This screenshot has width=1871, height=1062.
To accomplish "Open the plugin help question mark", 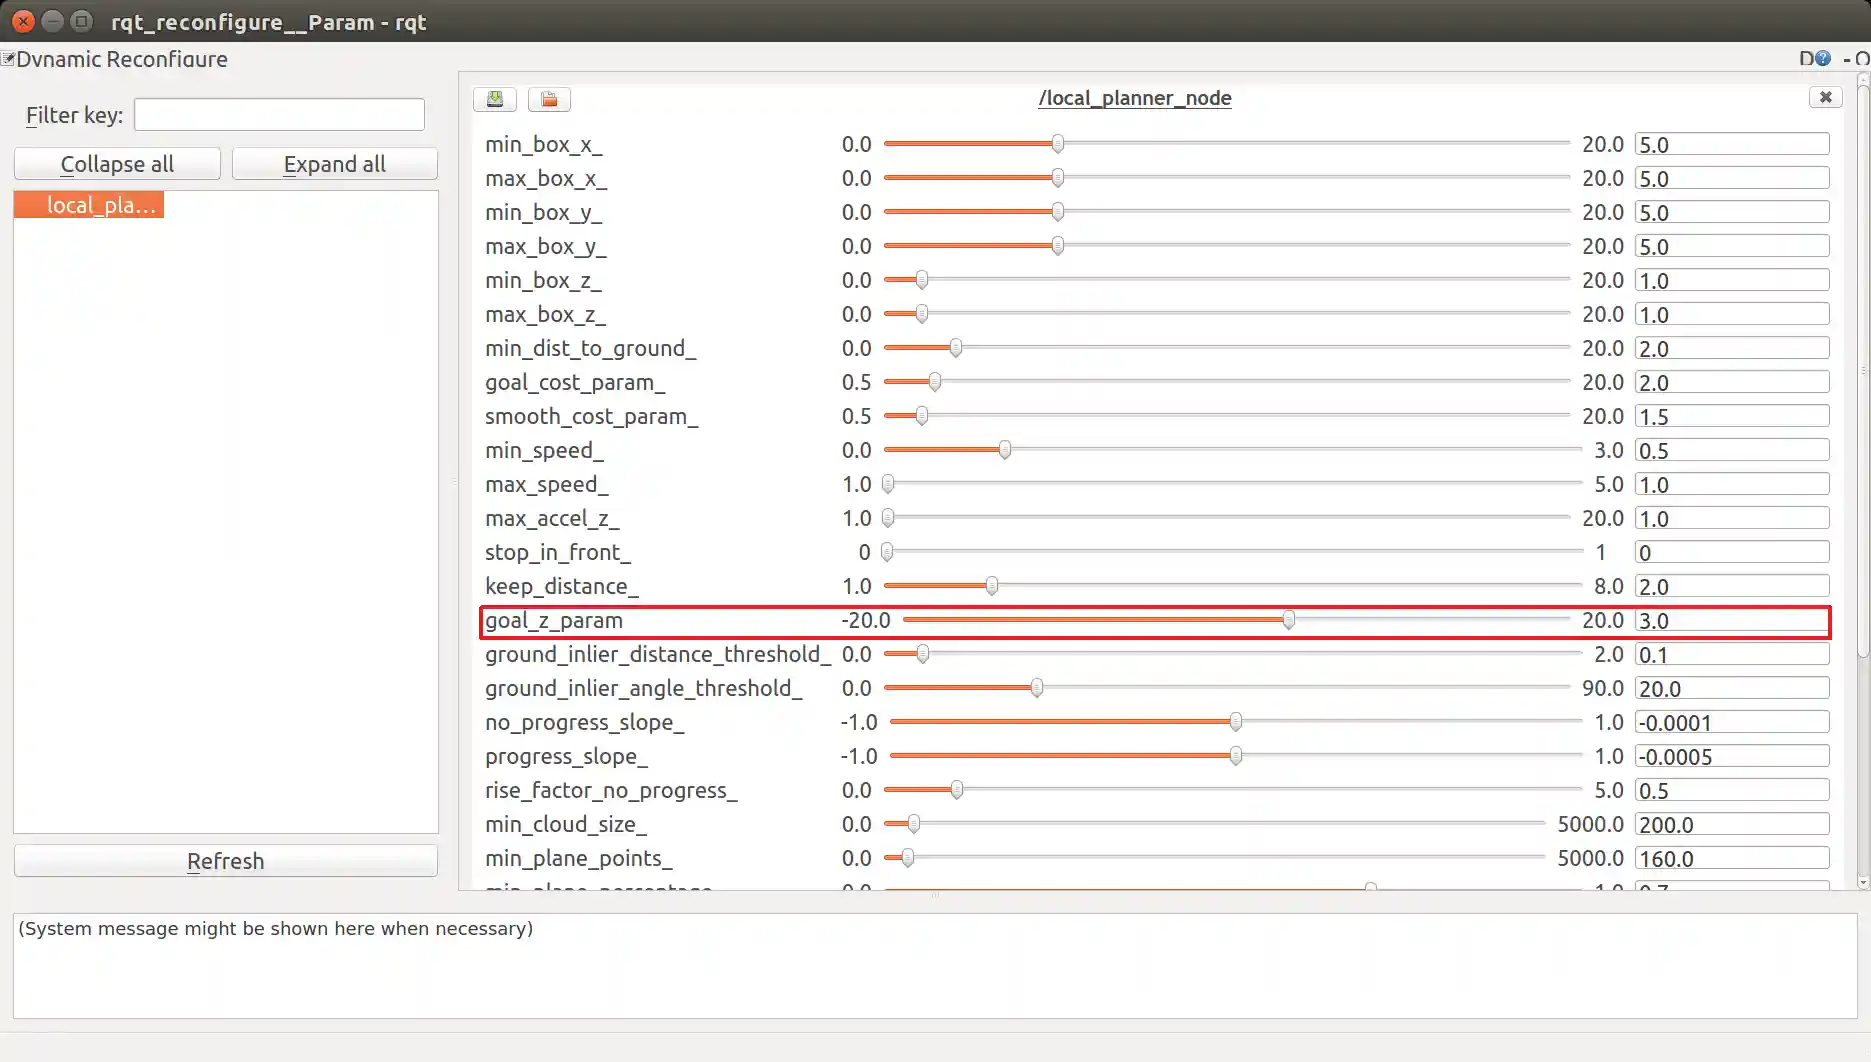I will coord(1824,58).
